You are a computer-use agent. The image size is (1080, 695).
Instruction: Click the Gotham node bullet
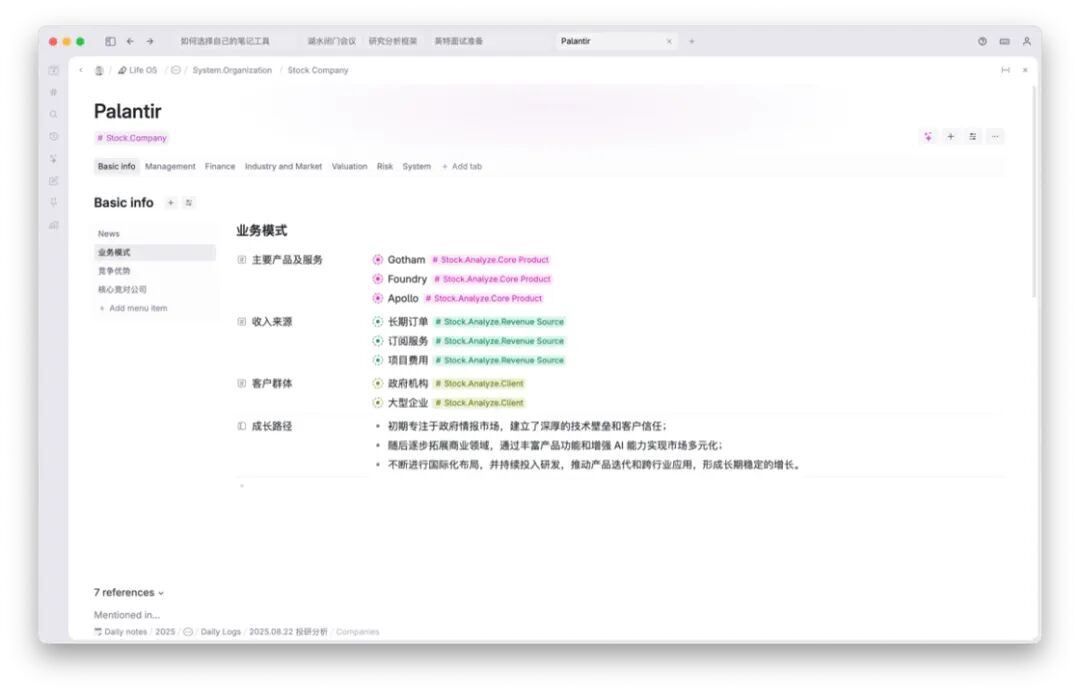(x=378, y=260)
